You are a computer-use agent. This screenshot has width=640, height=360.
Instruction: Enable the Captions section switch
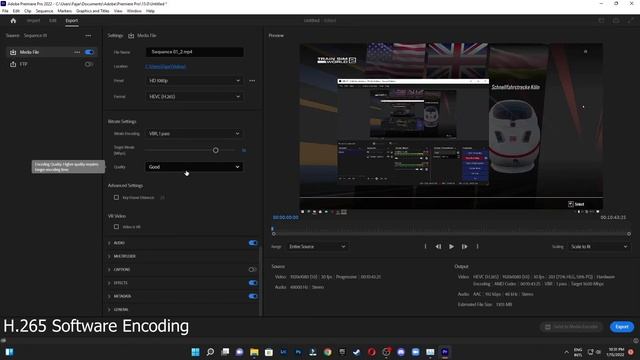pyautogui.click(x=253, y=269)
